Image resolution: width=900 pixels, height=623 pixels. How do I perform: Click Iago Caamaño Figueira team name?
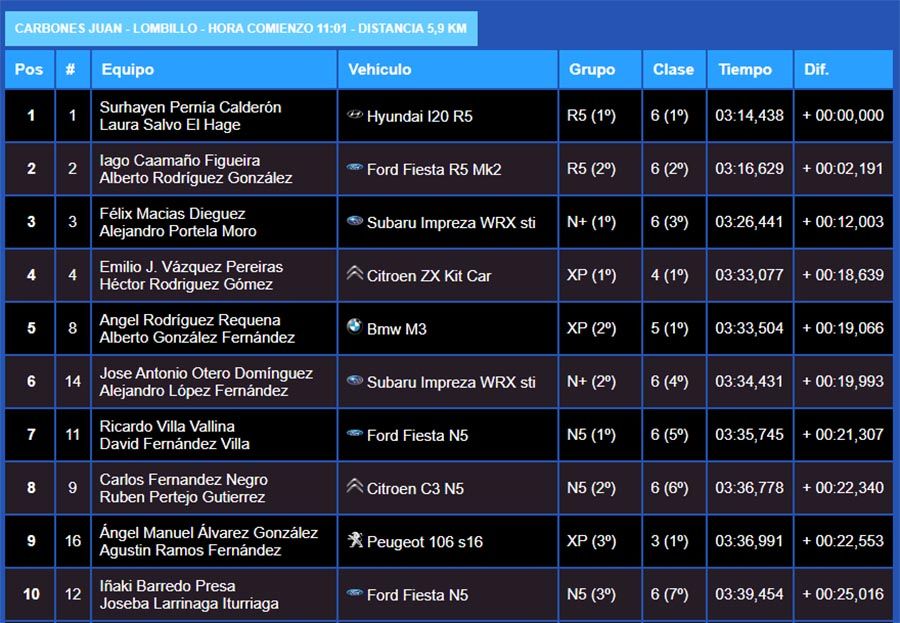[x=180, y=160]
